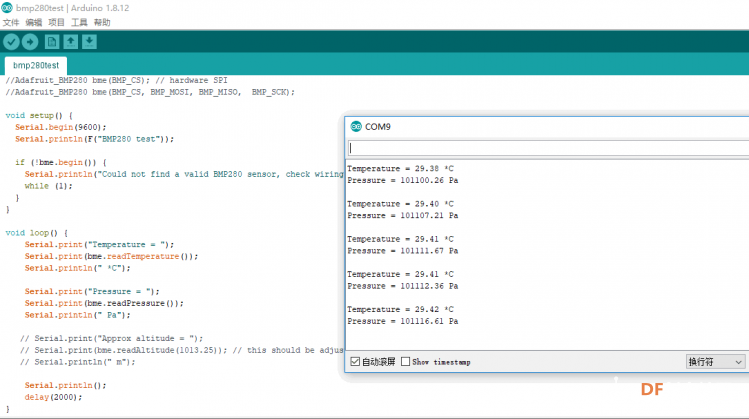Enable the Show timestamp checkbox
The width and height of the screenshot is (749, 419).
coord(406,362)
